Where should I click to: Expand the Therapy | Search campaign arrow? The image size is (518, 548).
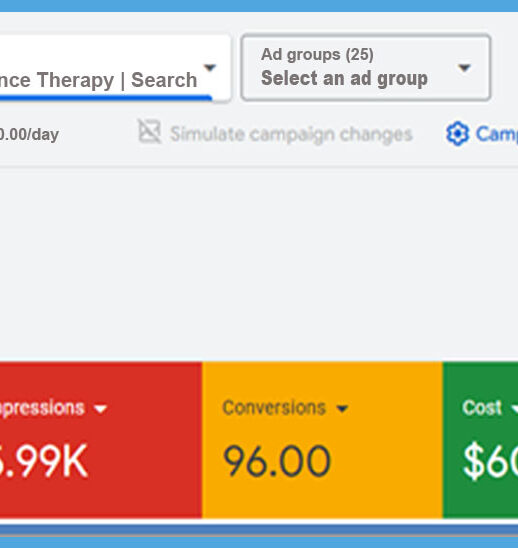pos(210,67)
